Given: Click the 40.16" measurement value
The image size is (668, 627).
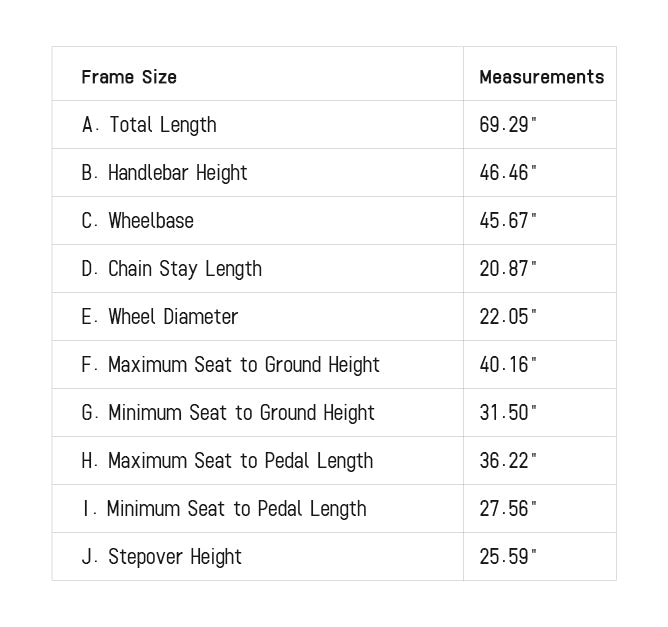Looking at the screenshot, I should [508, 365].
